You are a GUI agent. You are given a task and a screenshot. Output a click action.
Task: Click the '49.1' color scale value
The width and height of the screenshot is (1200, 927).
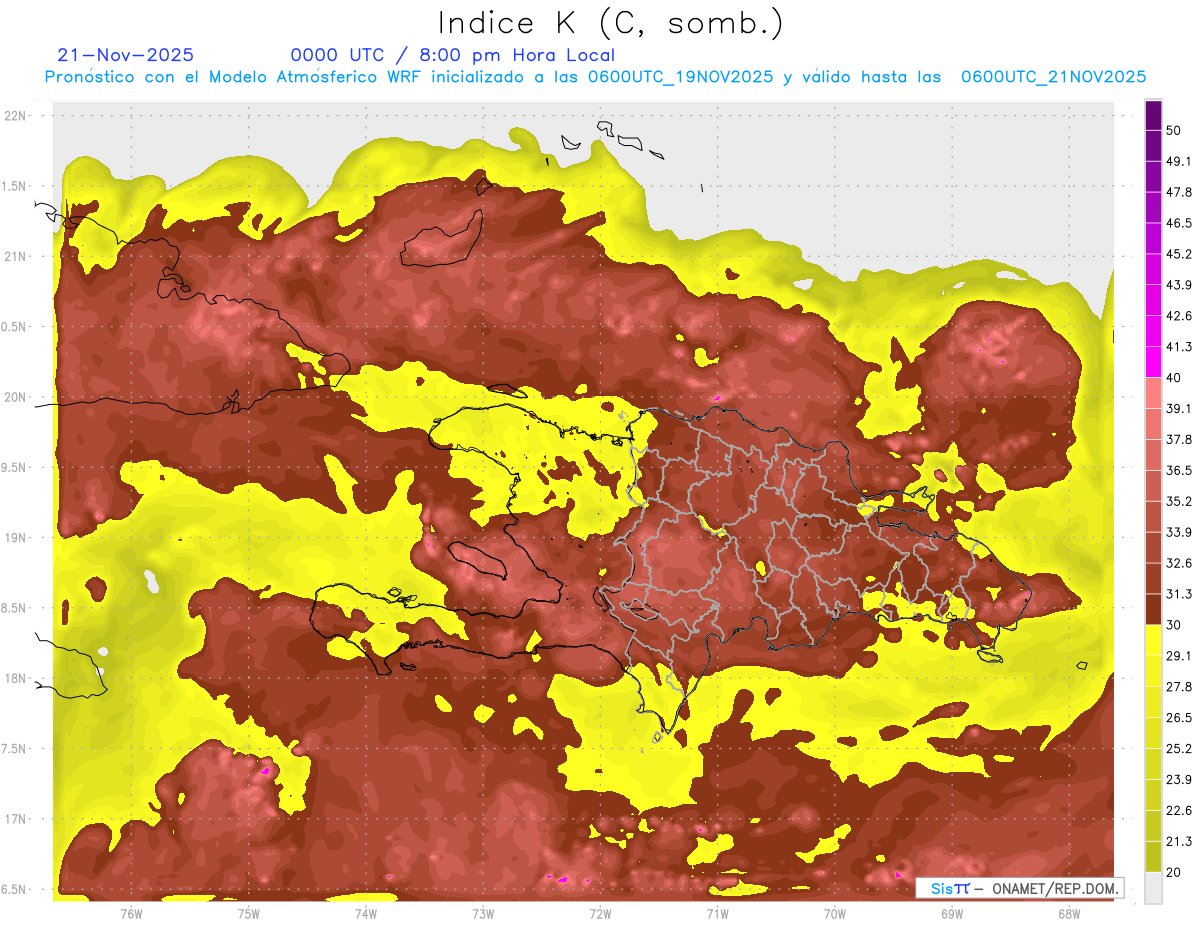click(x=1179, y=161)
